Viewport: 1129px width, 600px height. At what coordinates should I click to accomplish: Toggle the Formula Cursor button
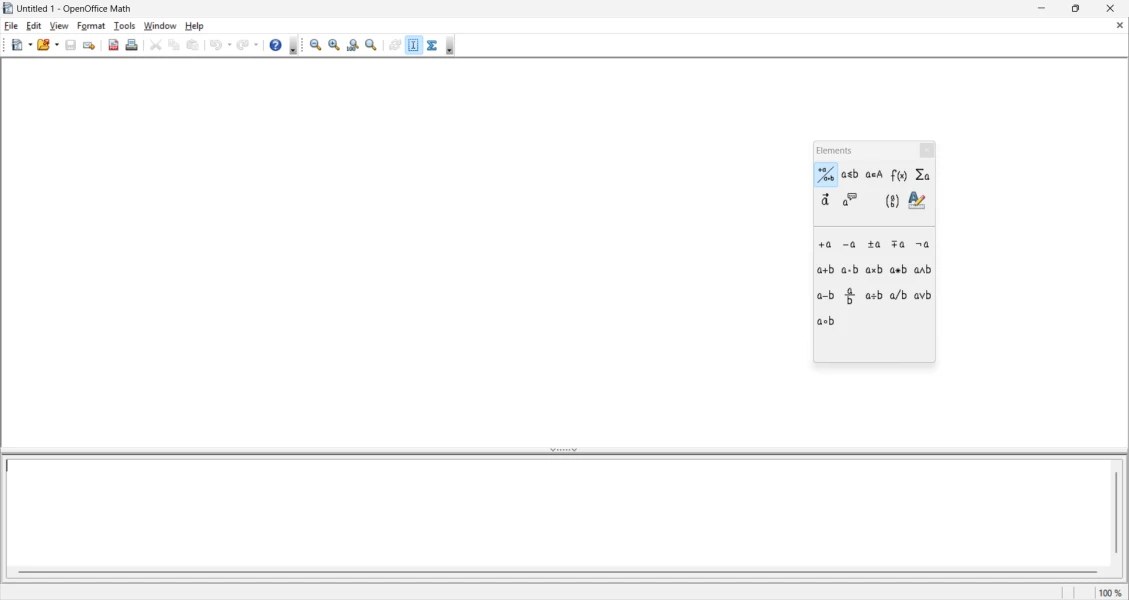tap(414, 45)
